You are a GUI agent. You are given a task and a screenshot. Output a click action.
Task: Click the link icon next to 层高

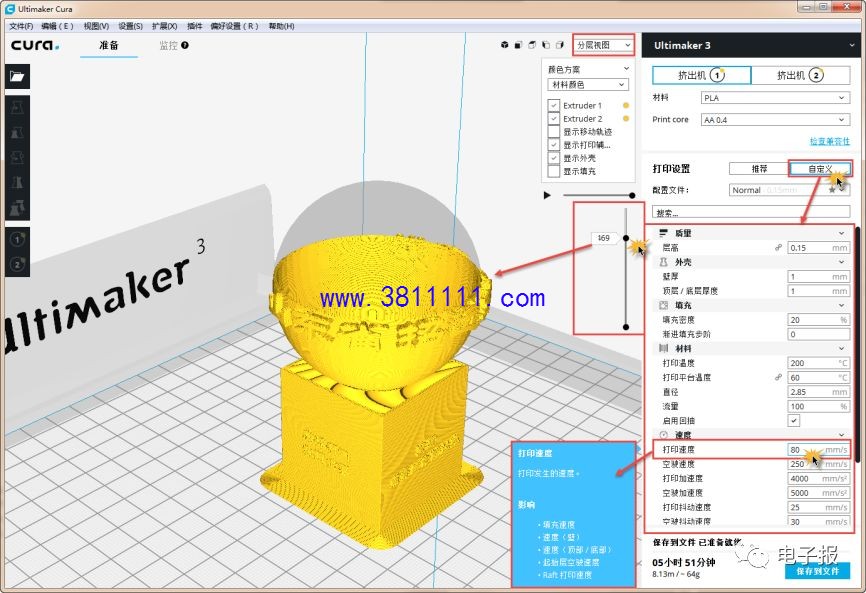(x=778, y=247)
